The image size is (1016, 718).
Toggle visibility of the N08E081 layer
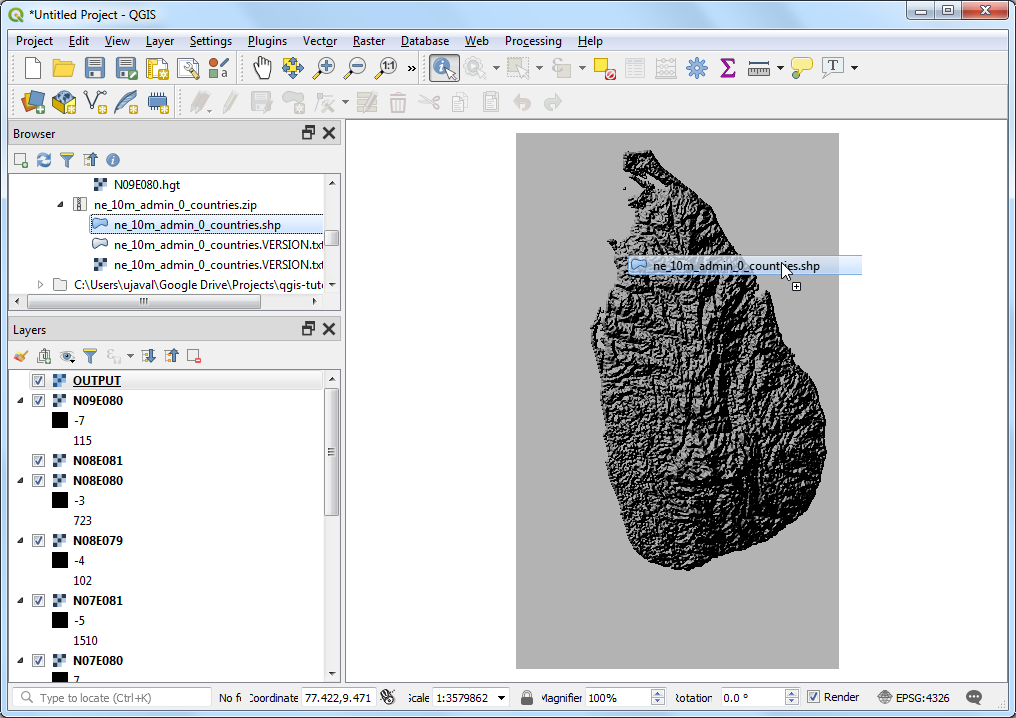pos(39,461)
